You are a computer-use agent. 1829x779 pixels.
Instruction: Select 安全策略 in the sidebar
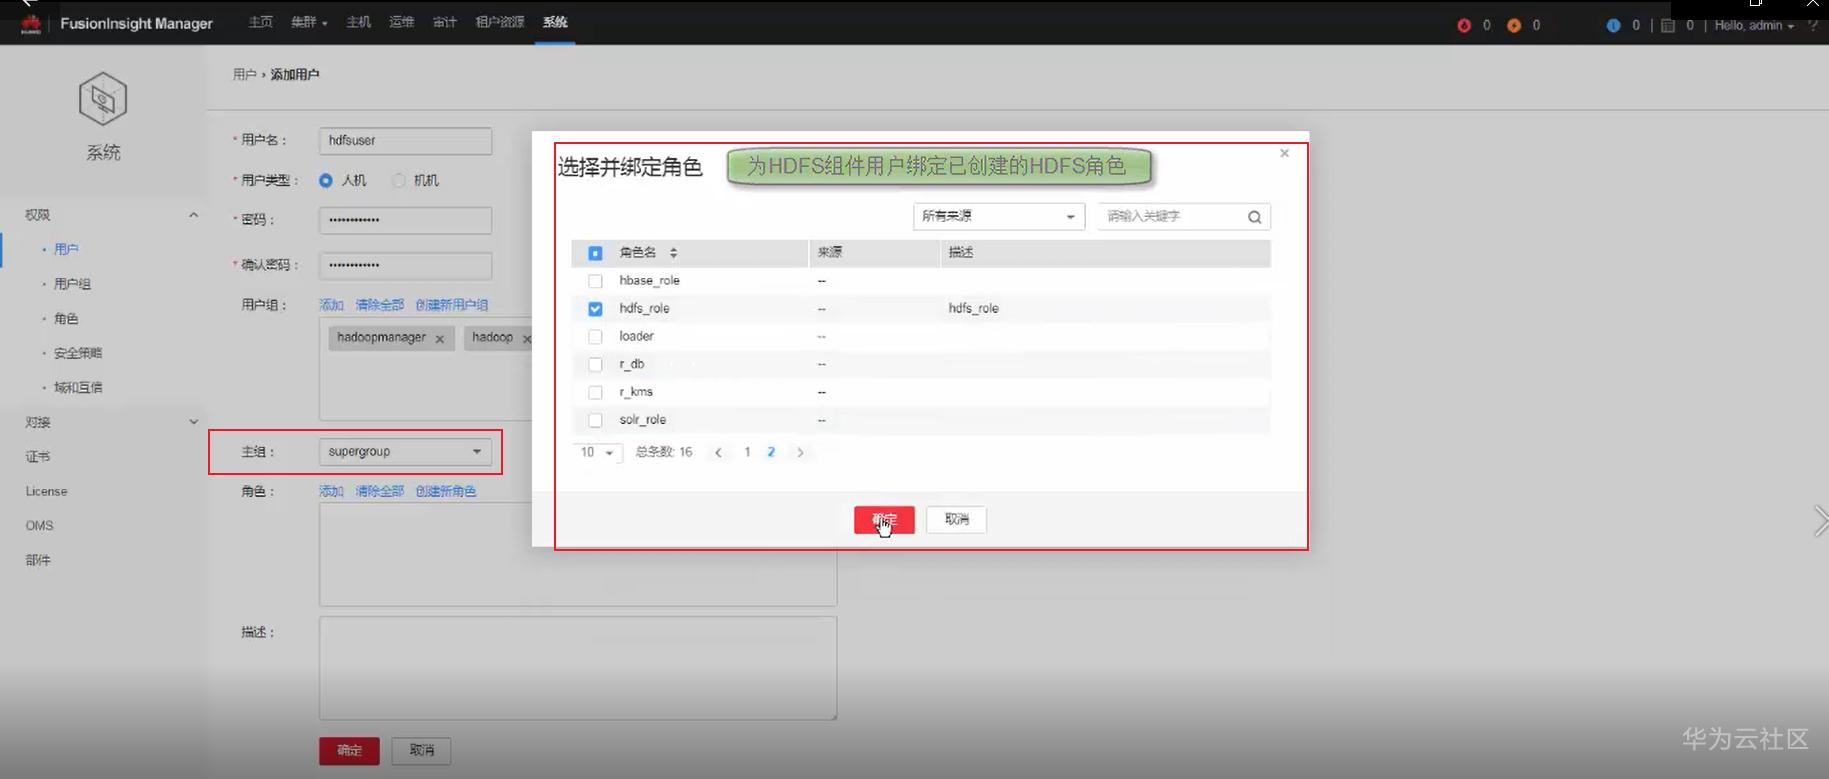[78, 353]
